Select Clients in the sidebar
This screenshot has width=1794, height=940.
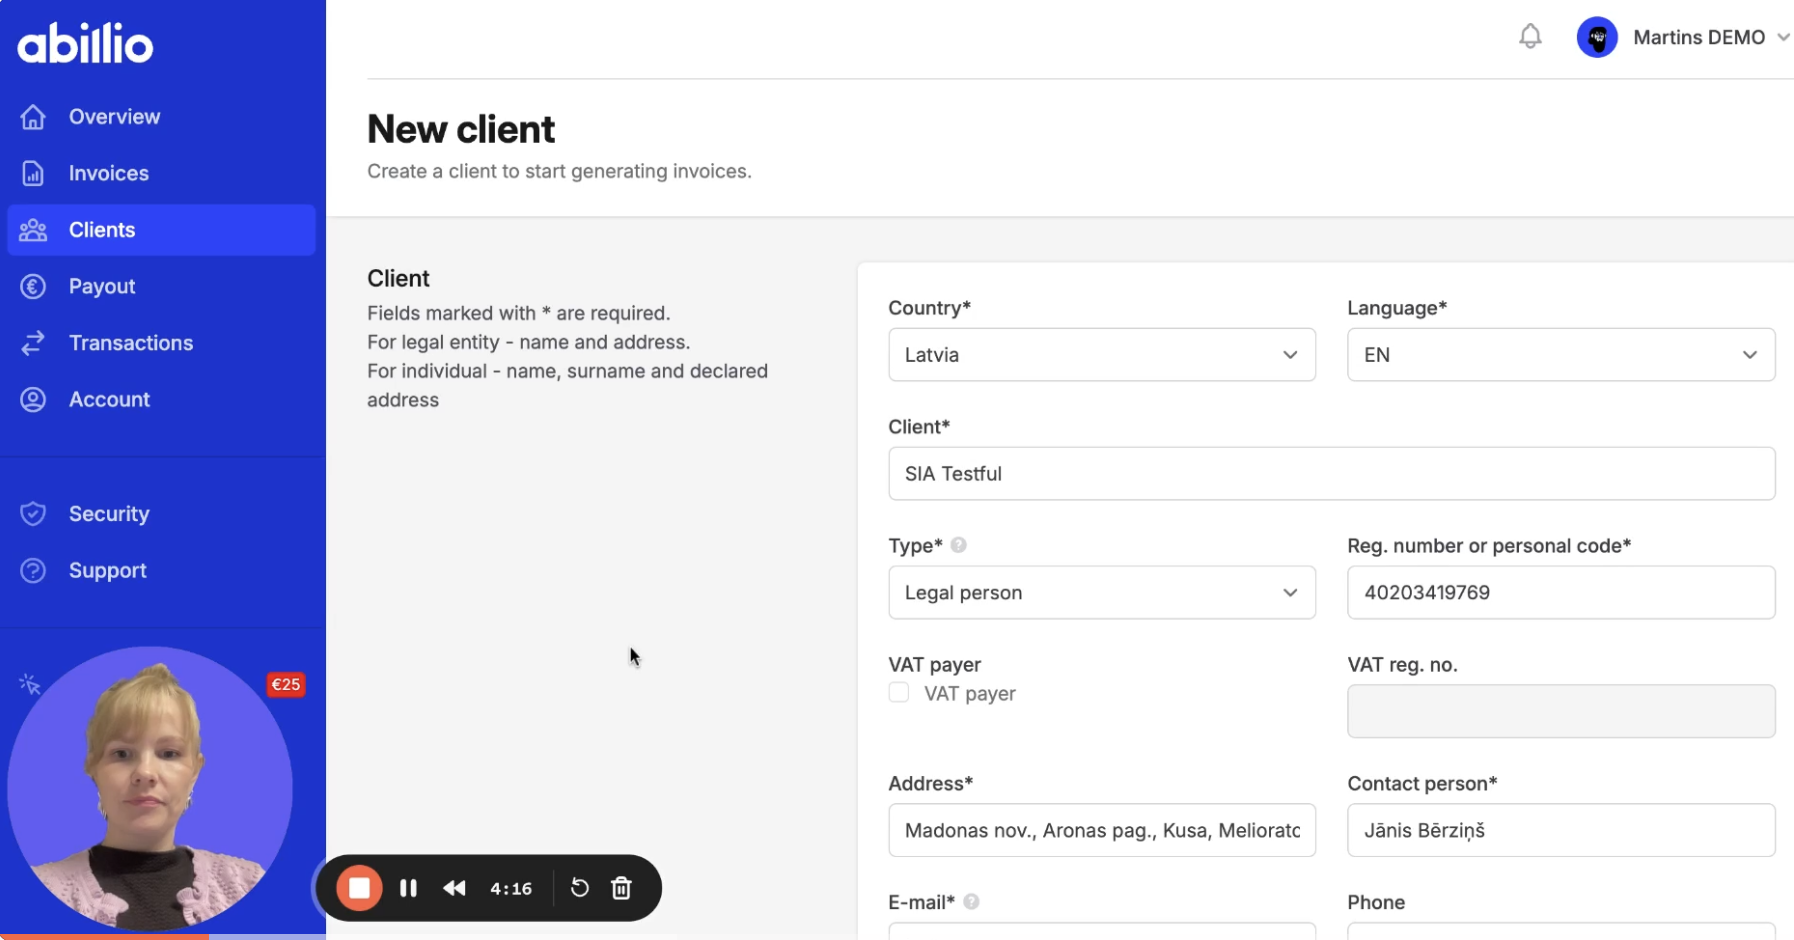(161, 230)
